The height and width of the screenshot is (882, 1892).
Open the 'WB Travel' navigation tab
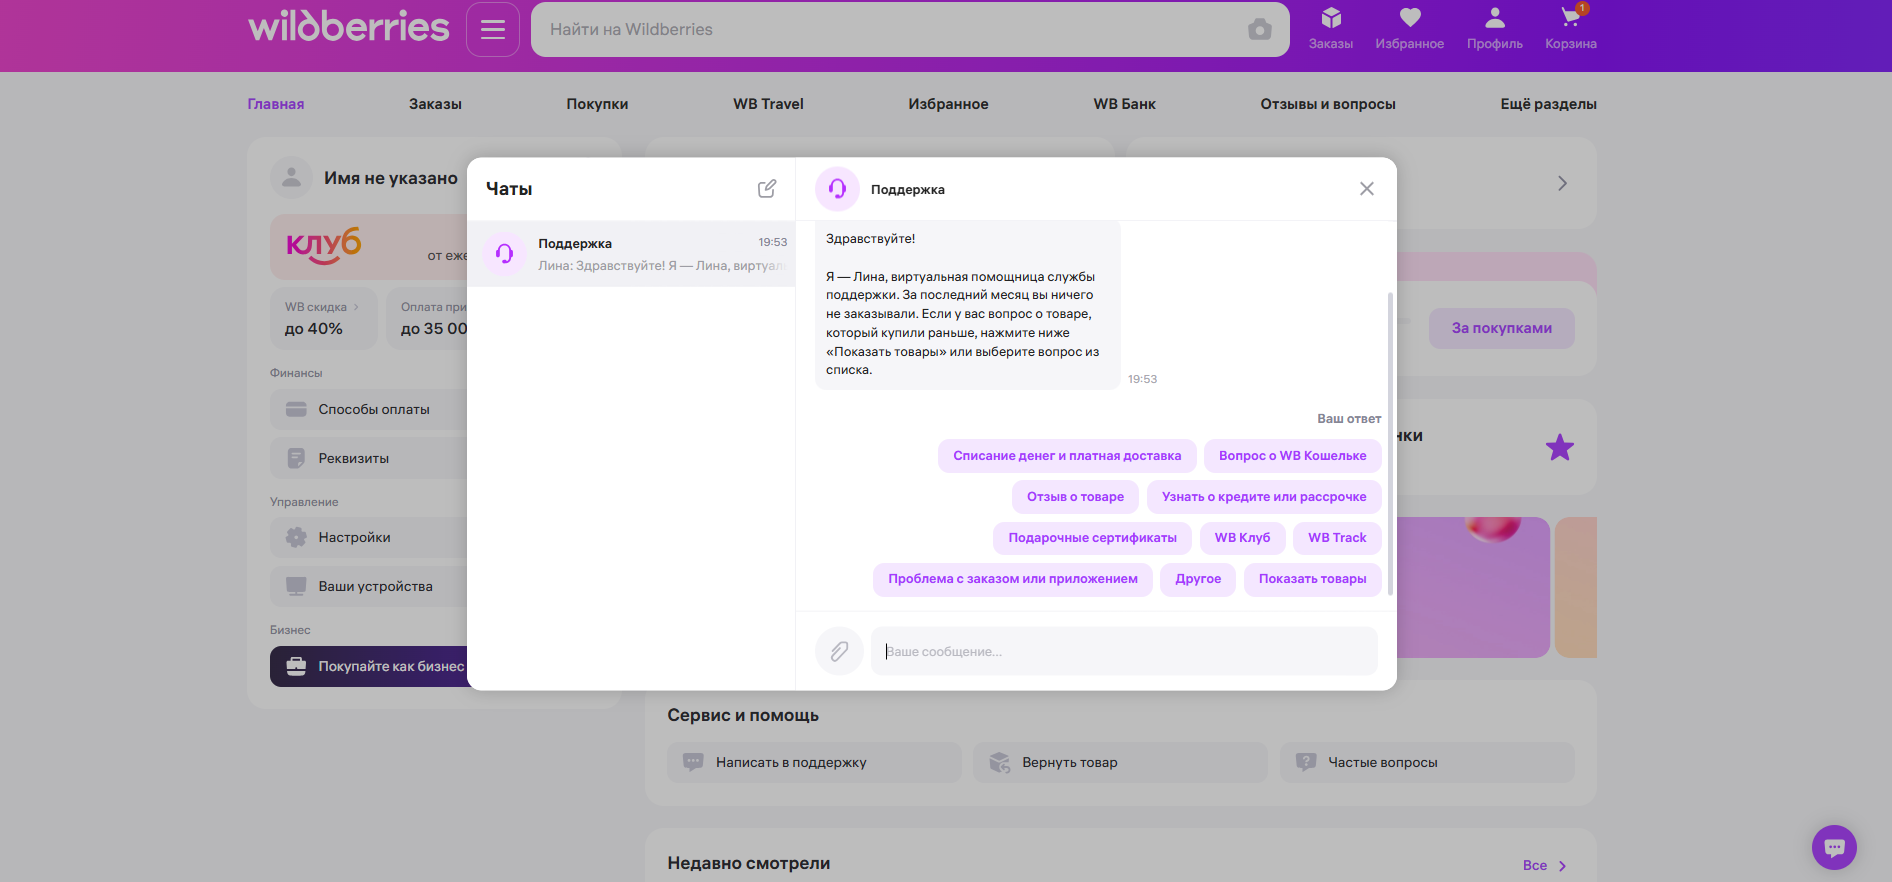[x=768, y=104]
